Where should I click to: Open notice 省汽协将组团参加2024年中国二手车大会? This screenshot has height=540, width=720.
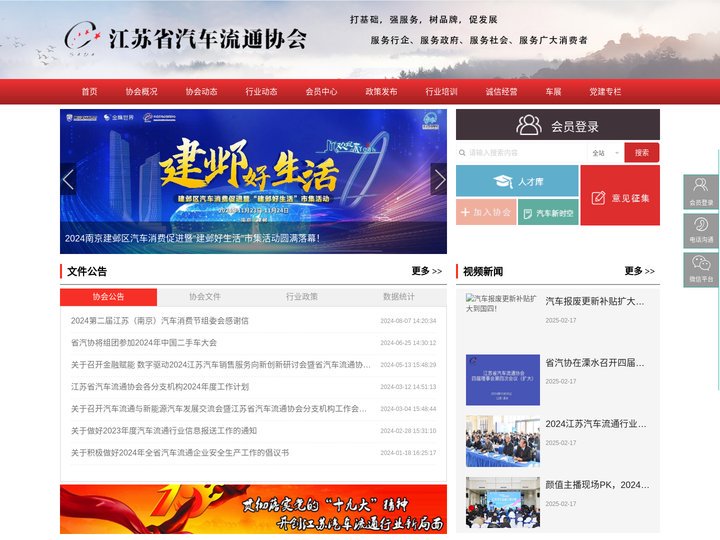[x=144, y=343]
